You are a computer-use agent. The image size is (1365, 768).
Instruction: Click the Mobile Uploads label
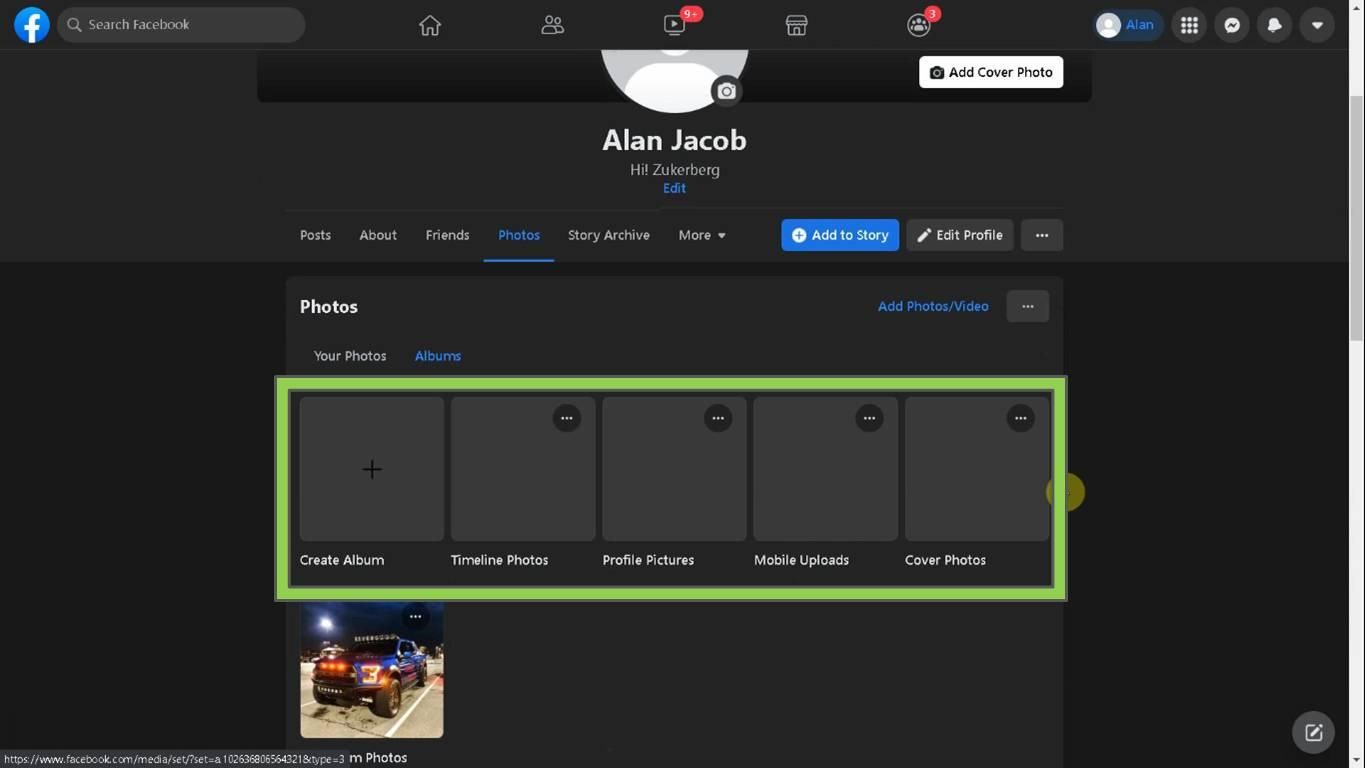(x=801, y=560)
